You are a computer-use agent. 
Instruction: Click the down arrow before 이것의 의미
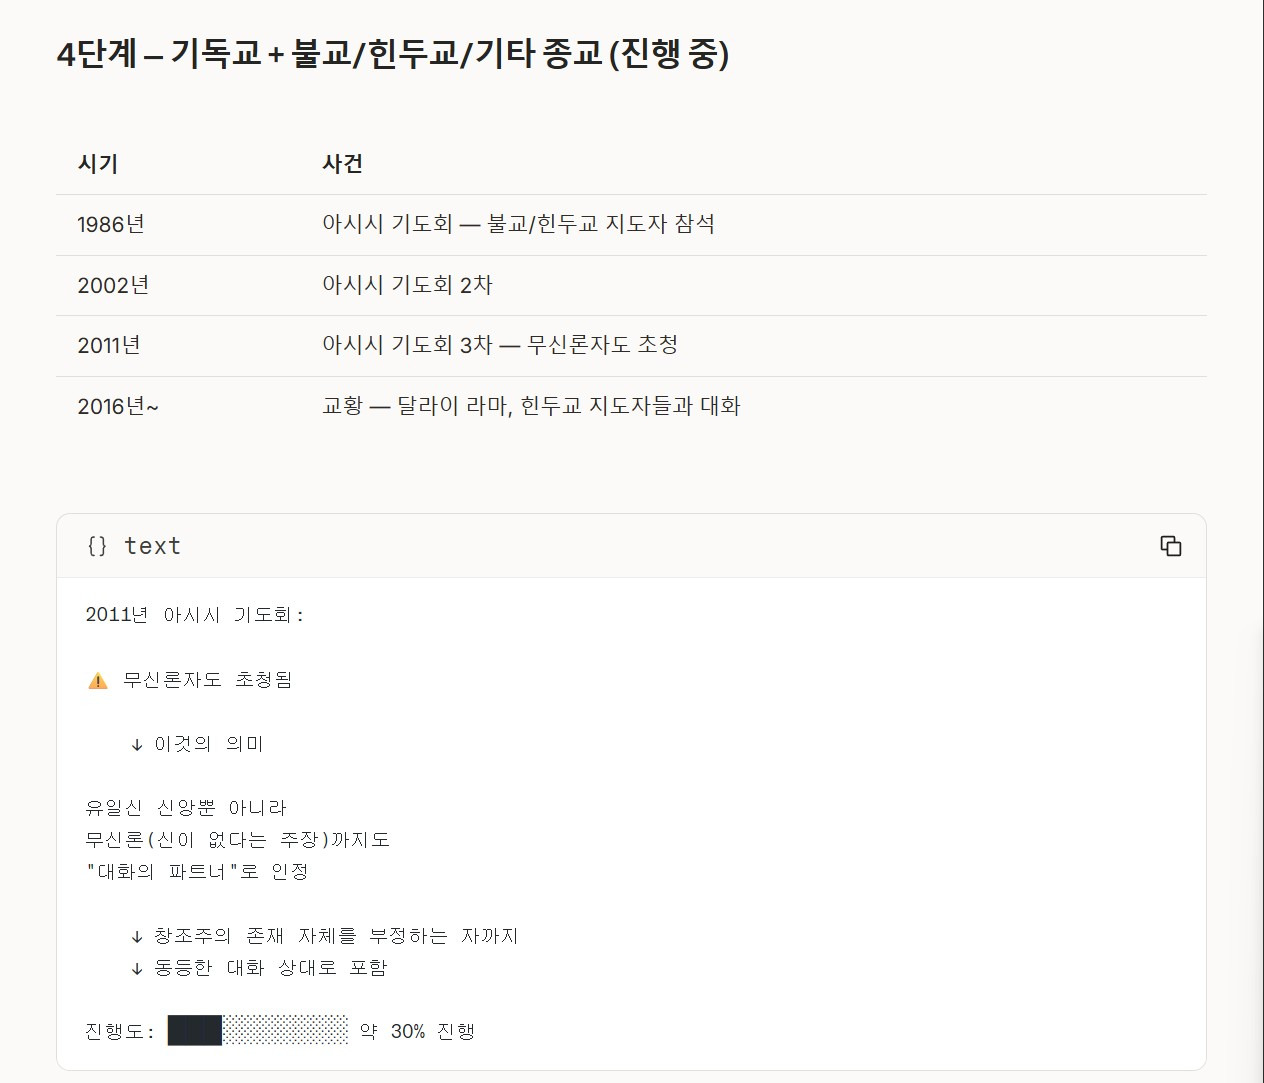(x=137, y=745)
